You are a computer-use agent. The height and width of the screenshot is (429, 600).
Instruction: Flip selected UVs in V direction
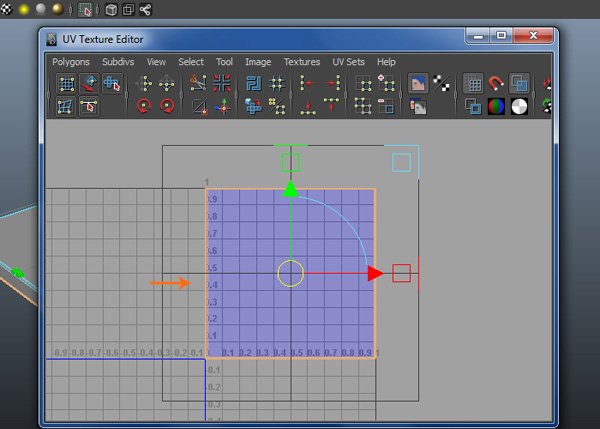pyautogui.click(x=167, y=83)
